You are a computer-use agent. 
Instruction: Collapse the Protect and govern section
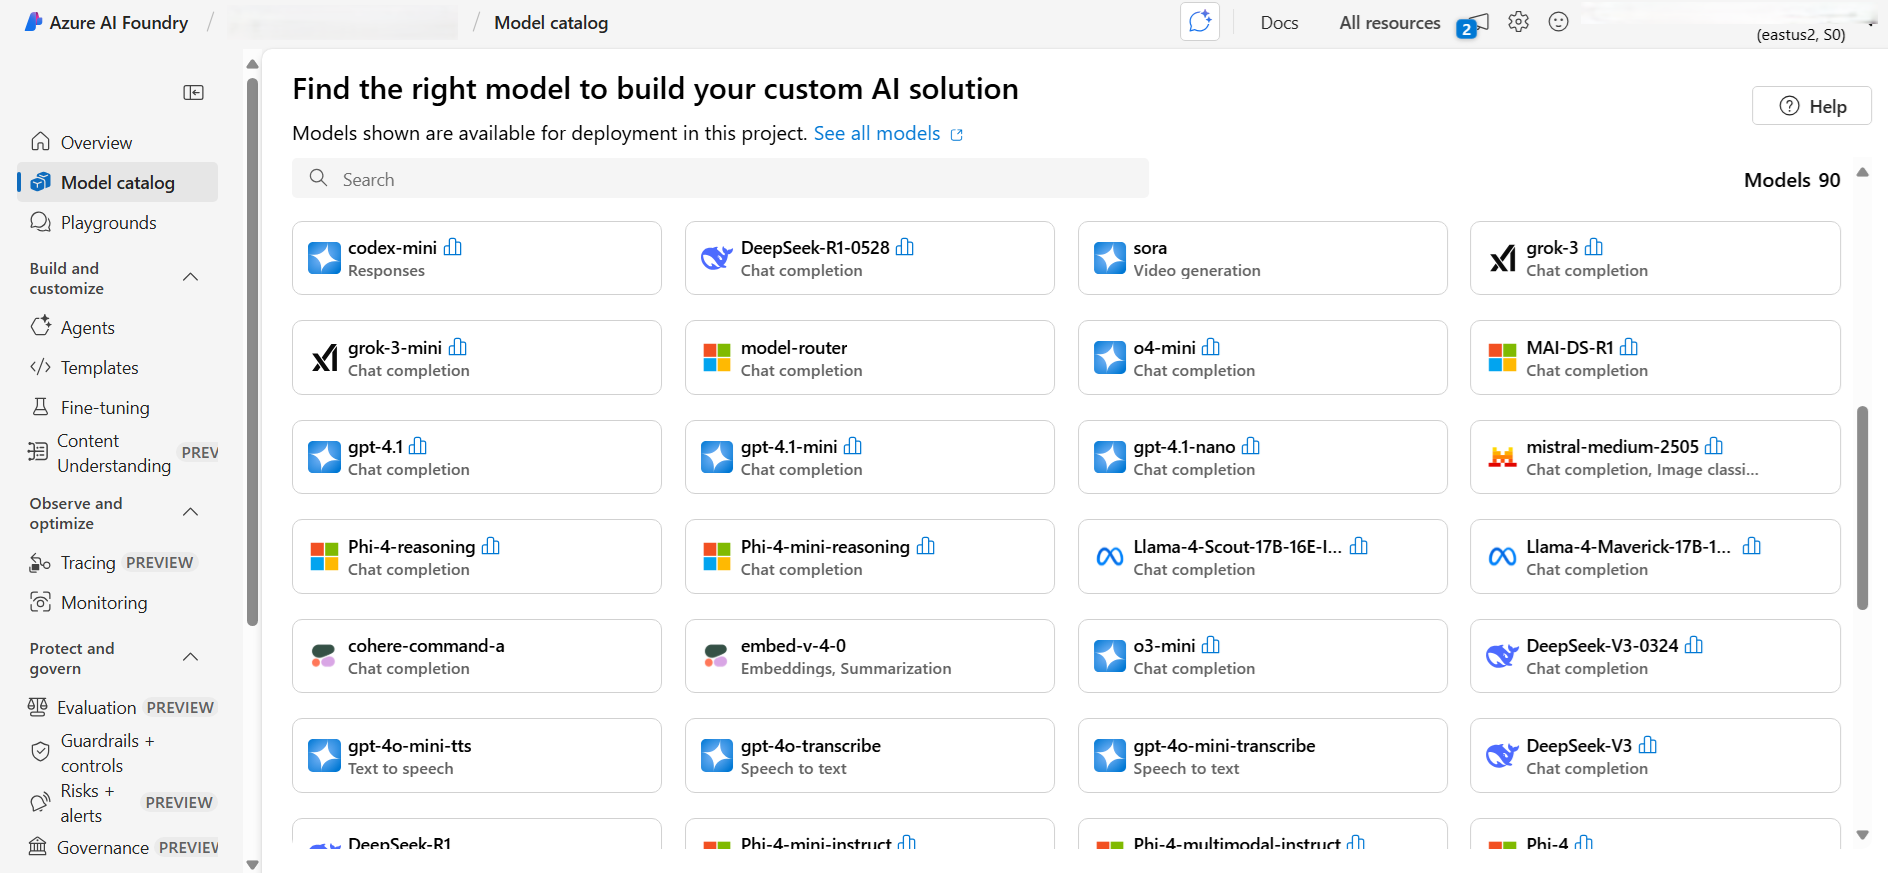tap(191, 657)
